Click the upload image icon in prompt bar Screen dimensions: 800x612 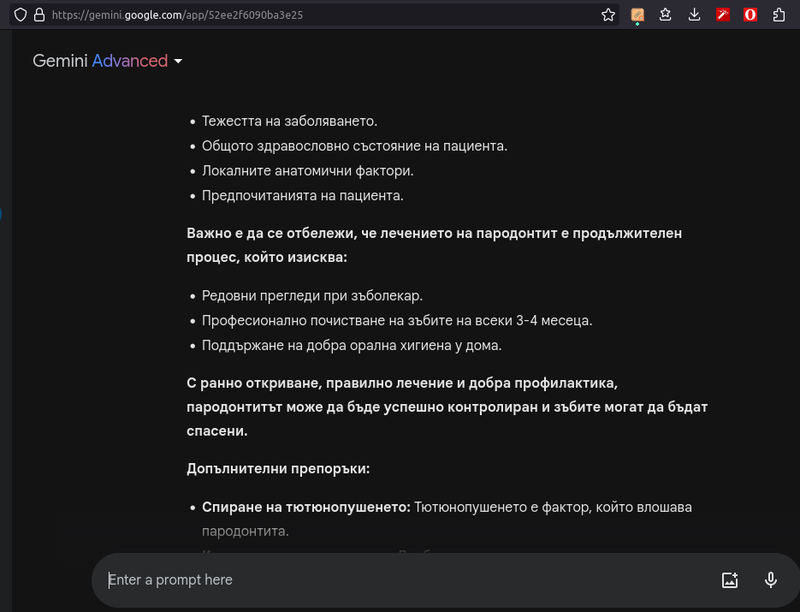click(x=730, y=580)
